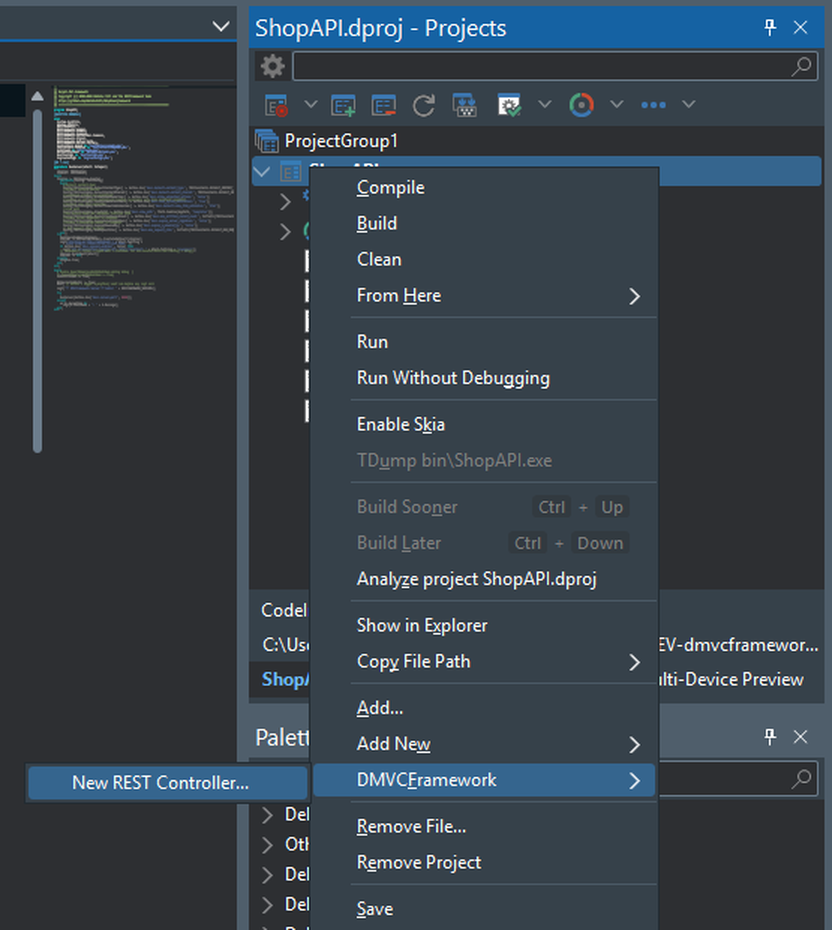The width and height of the screenshot is (832, 930).
Task: Click the minimap scroll up arrow
Action: click(37, 96)
